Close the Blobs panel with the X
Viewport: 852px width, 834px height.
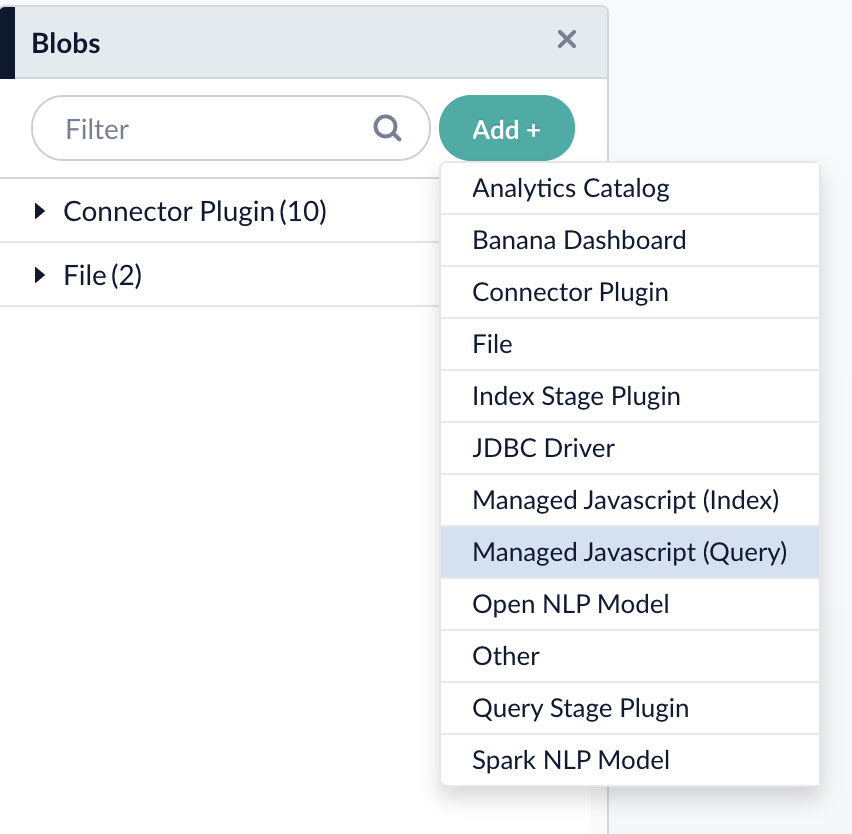(567, 40)
